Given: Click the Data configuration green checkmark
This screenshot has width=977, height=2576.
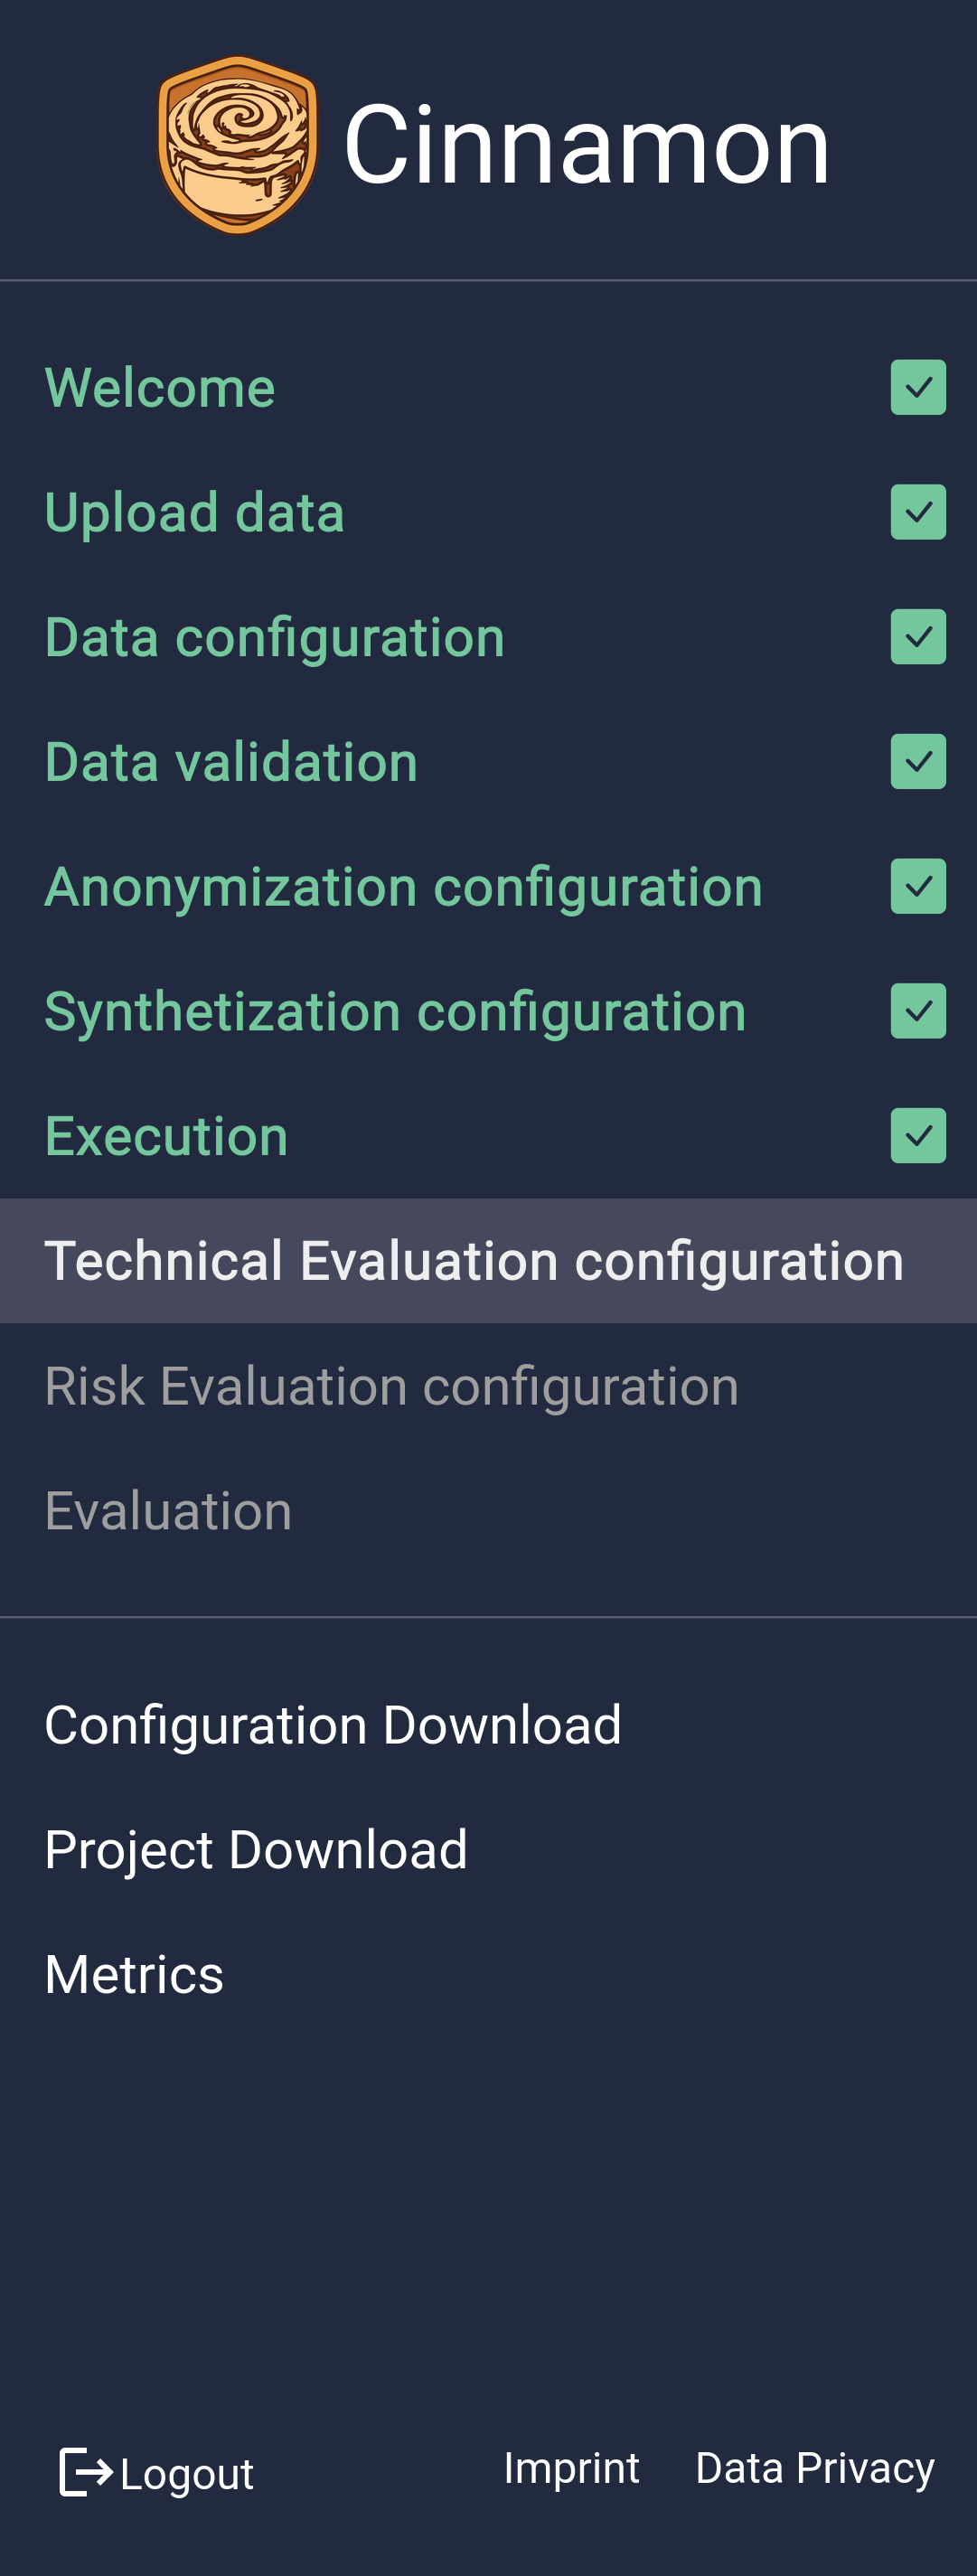Looking at the screenshot, I should click(918, 637).
